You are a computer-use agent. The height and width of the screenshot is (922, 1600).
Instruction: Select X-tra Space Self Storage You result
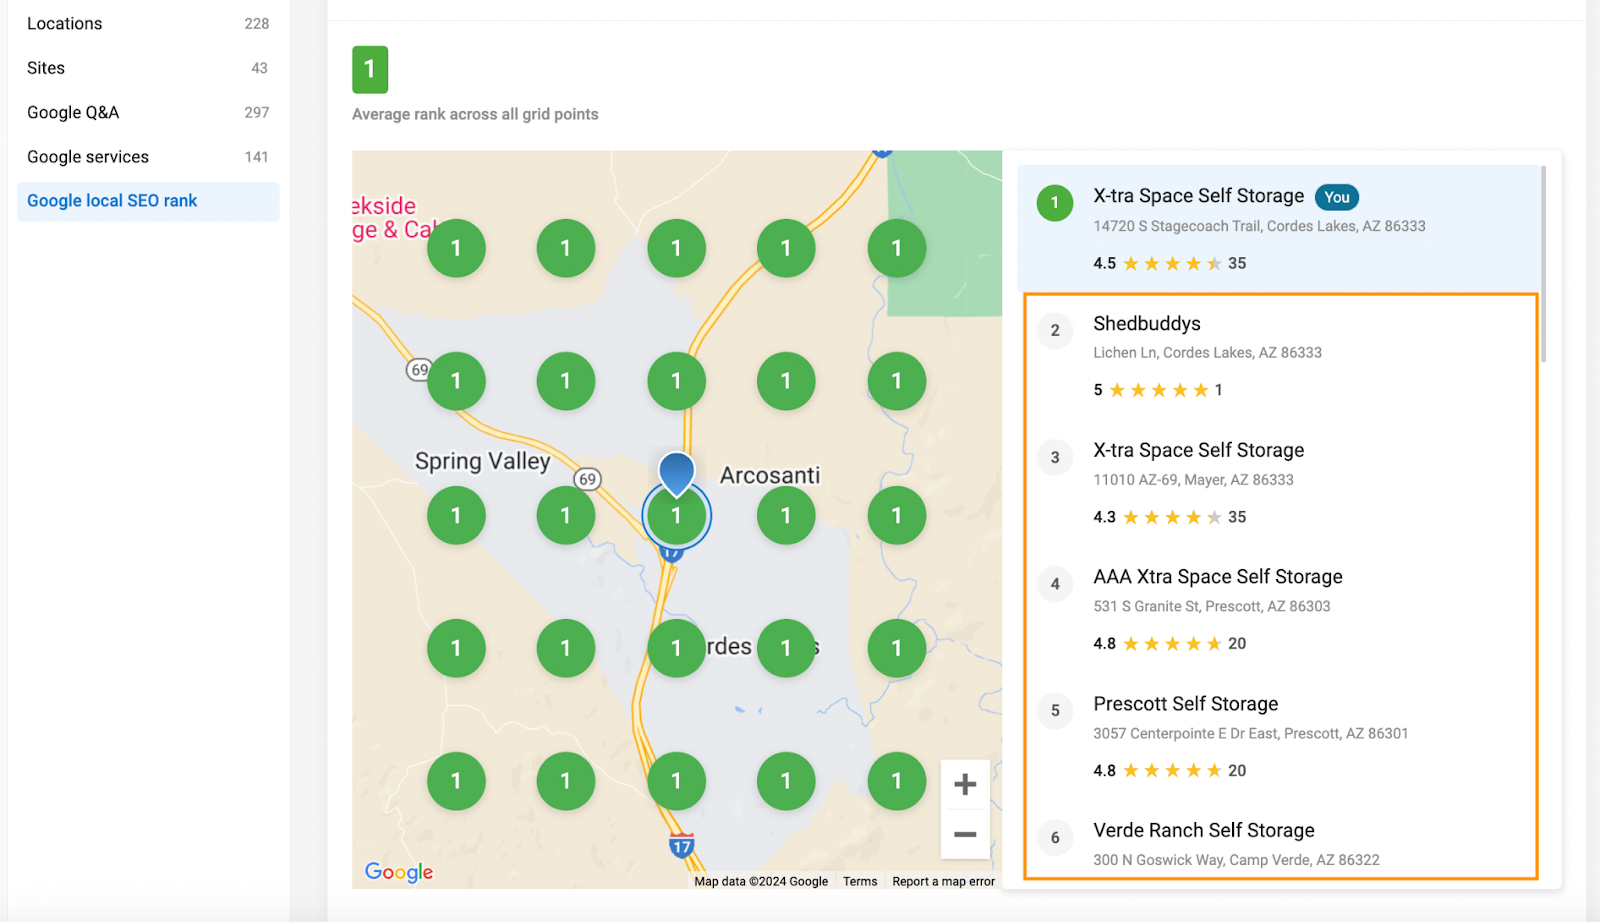(1279, 228)
